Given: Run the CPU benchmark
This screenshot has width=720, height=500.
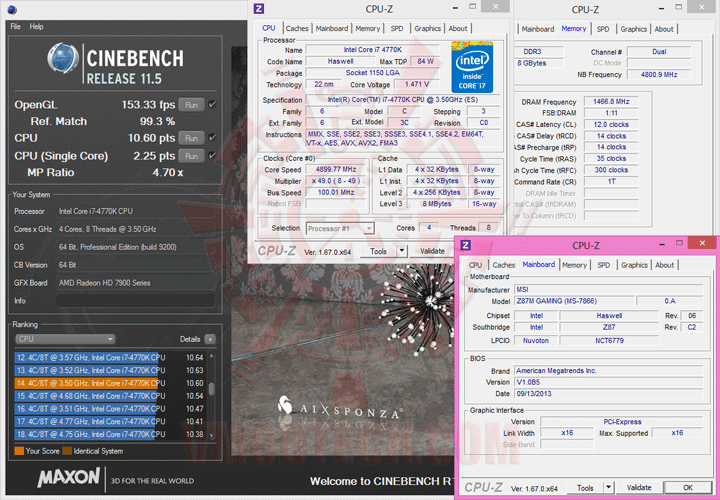Looking at the screenshot, I should point(191,138).
